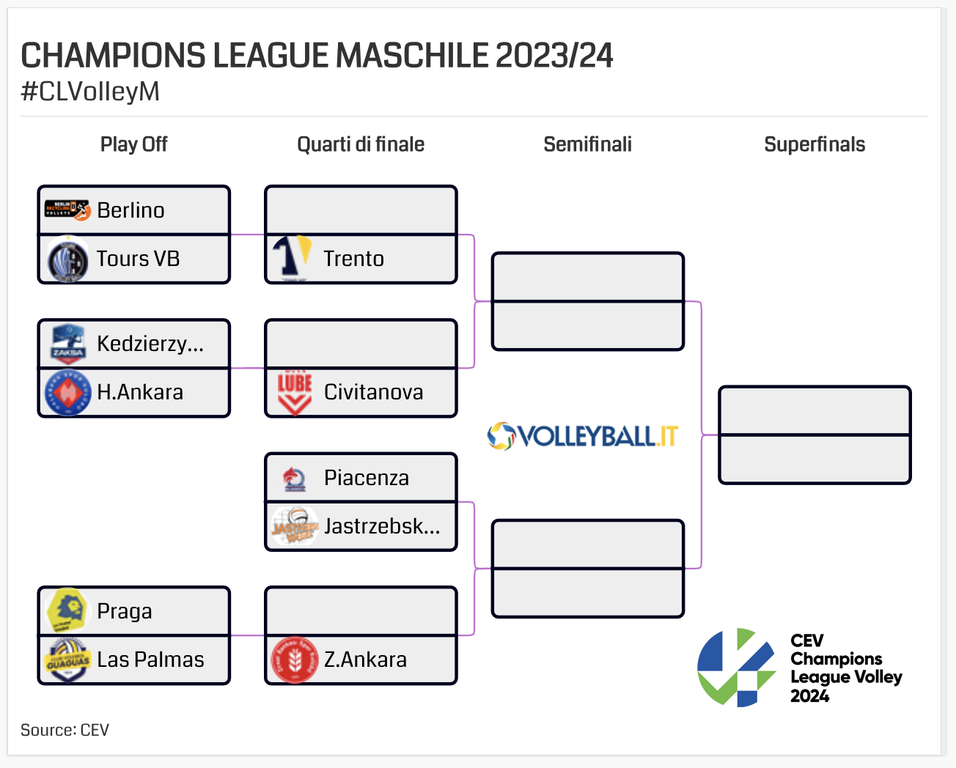956x768 pixels.
Task: Select the Praga lion logo
Action: (68, 610)
